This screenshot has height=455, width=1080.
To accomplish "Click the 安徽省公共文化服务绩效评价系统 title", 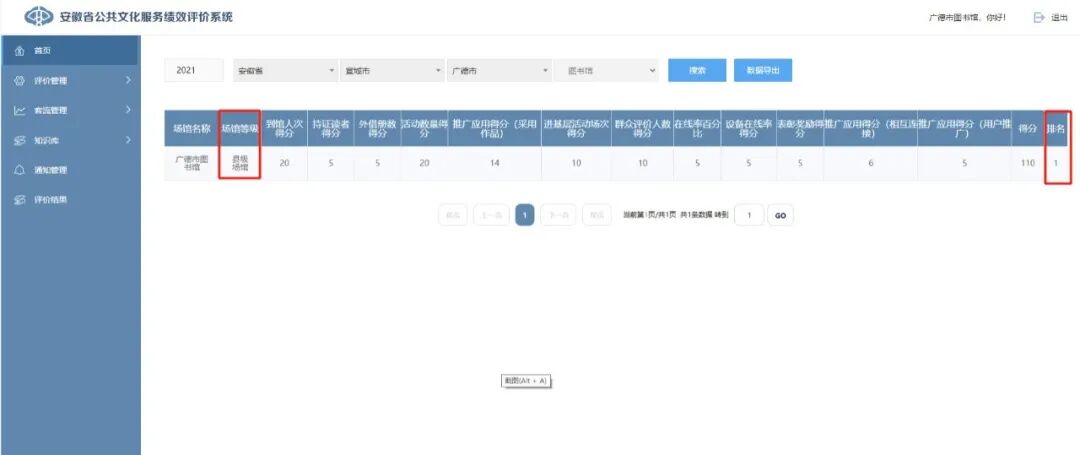I will (147, 17).
